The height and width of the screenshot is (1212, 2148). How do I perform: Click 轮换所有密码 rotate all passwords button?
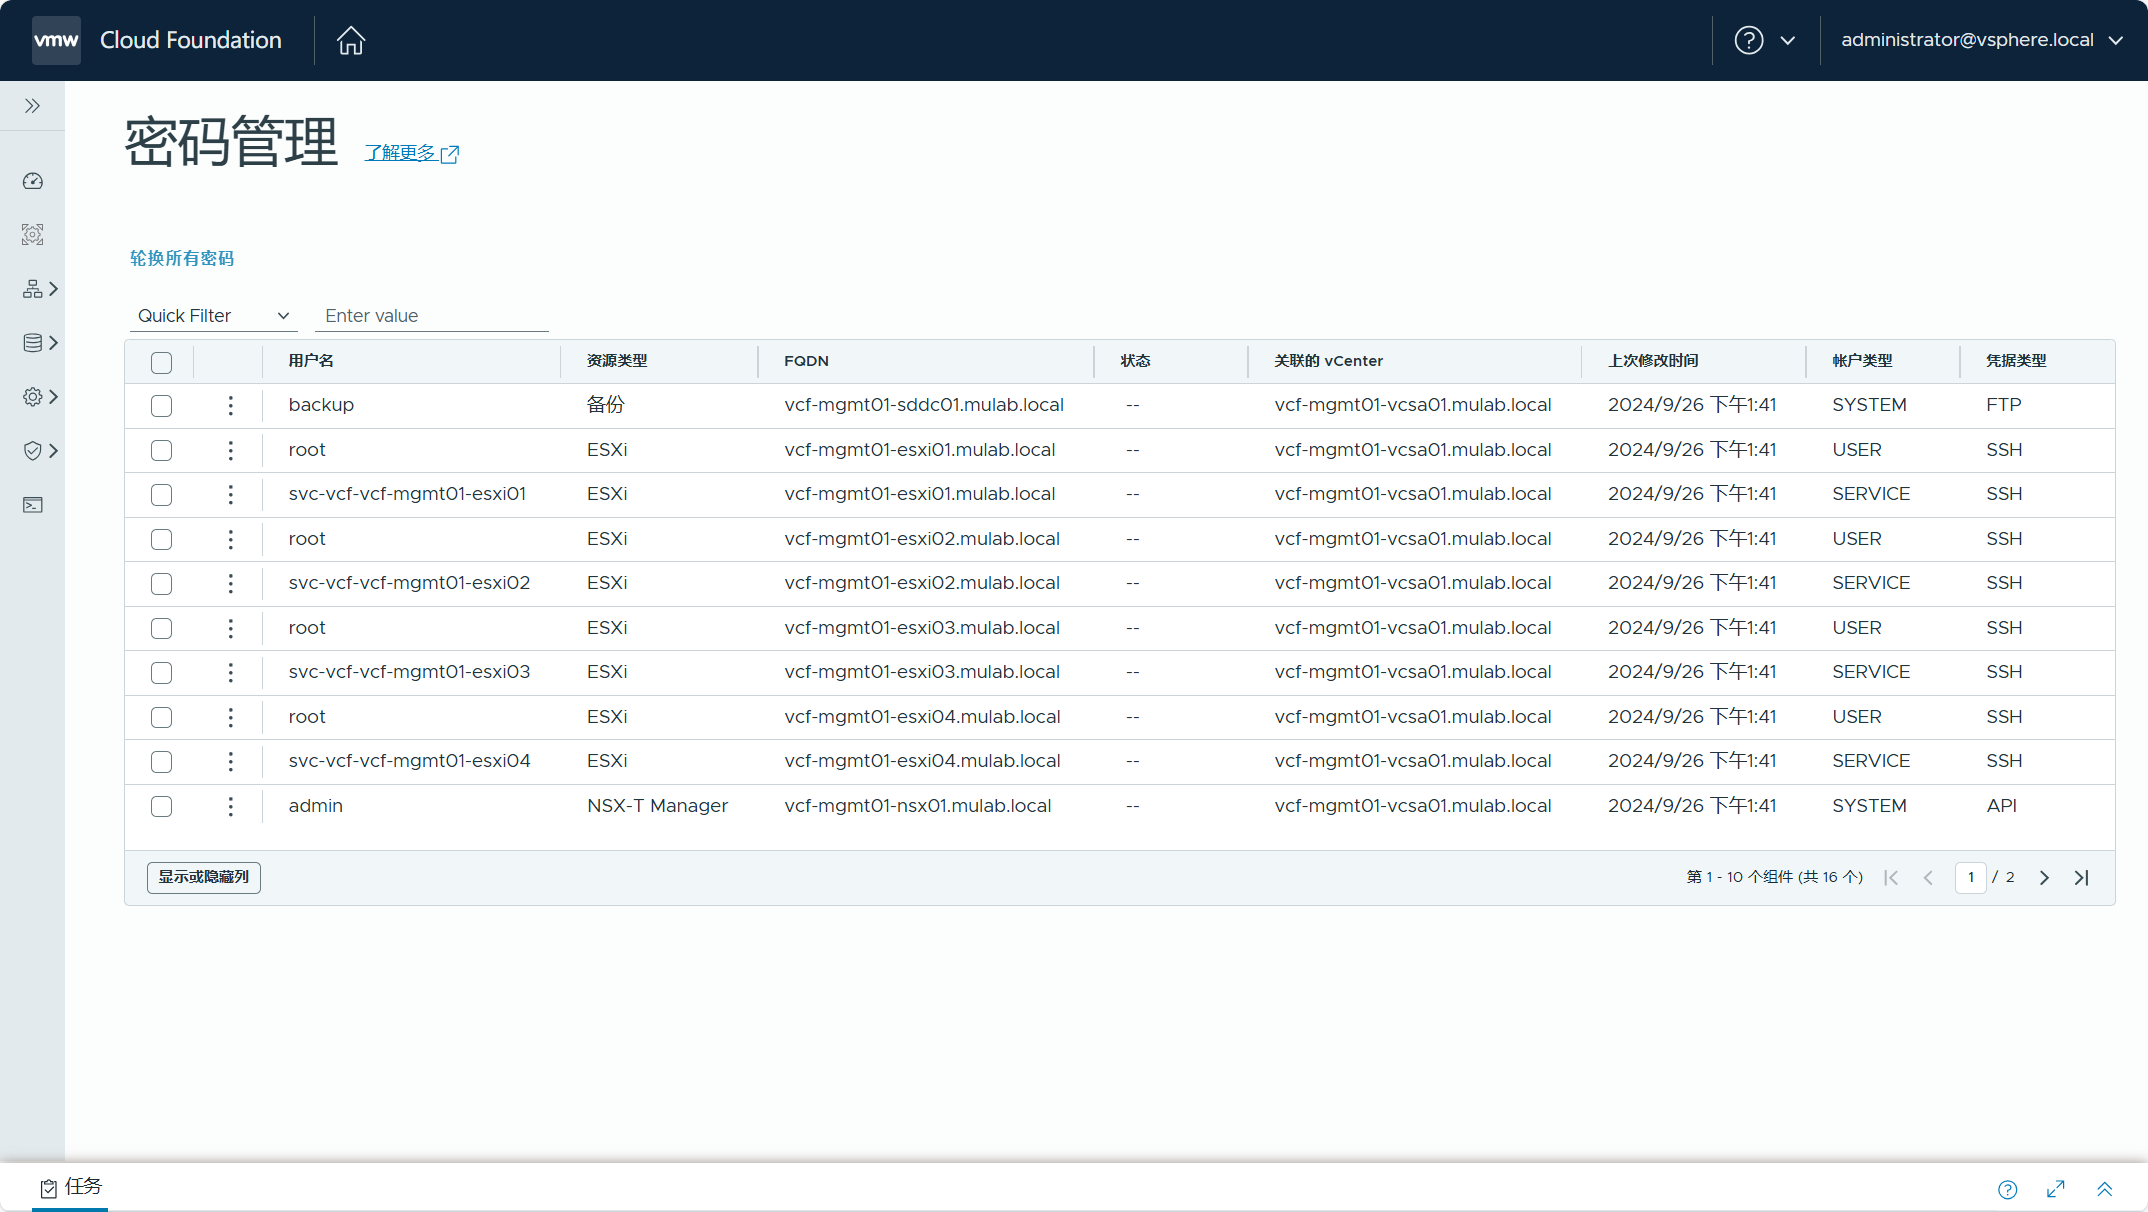(183, 258)
